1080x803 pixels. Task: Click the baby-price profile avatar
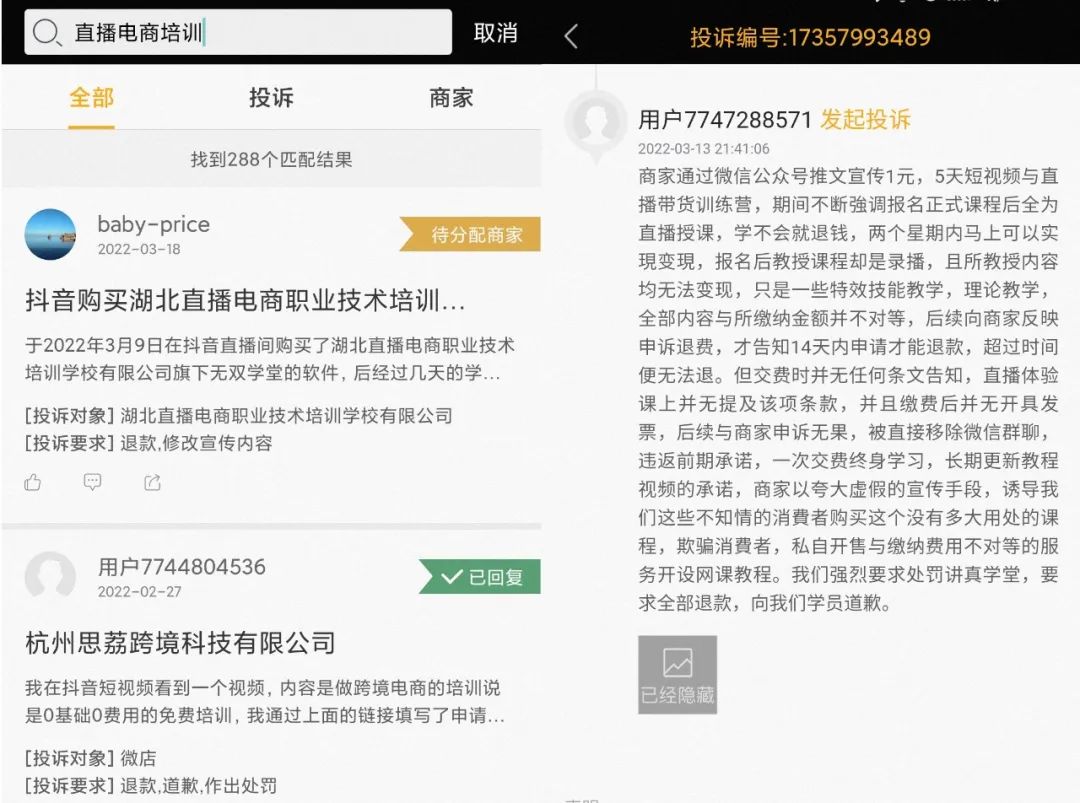coord(49,235)
